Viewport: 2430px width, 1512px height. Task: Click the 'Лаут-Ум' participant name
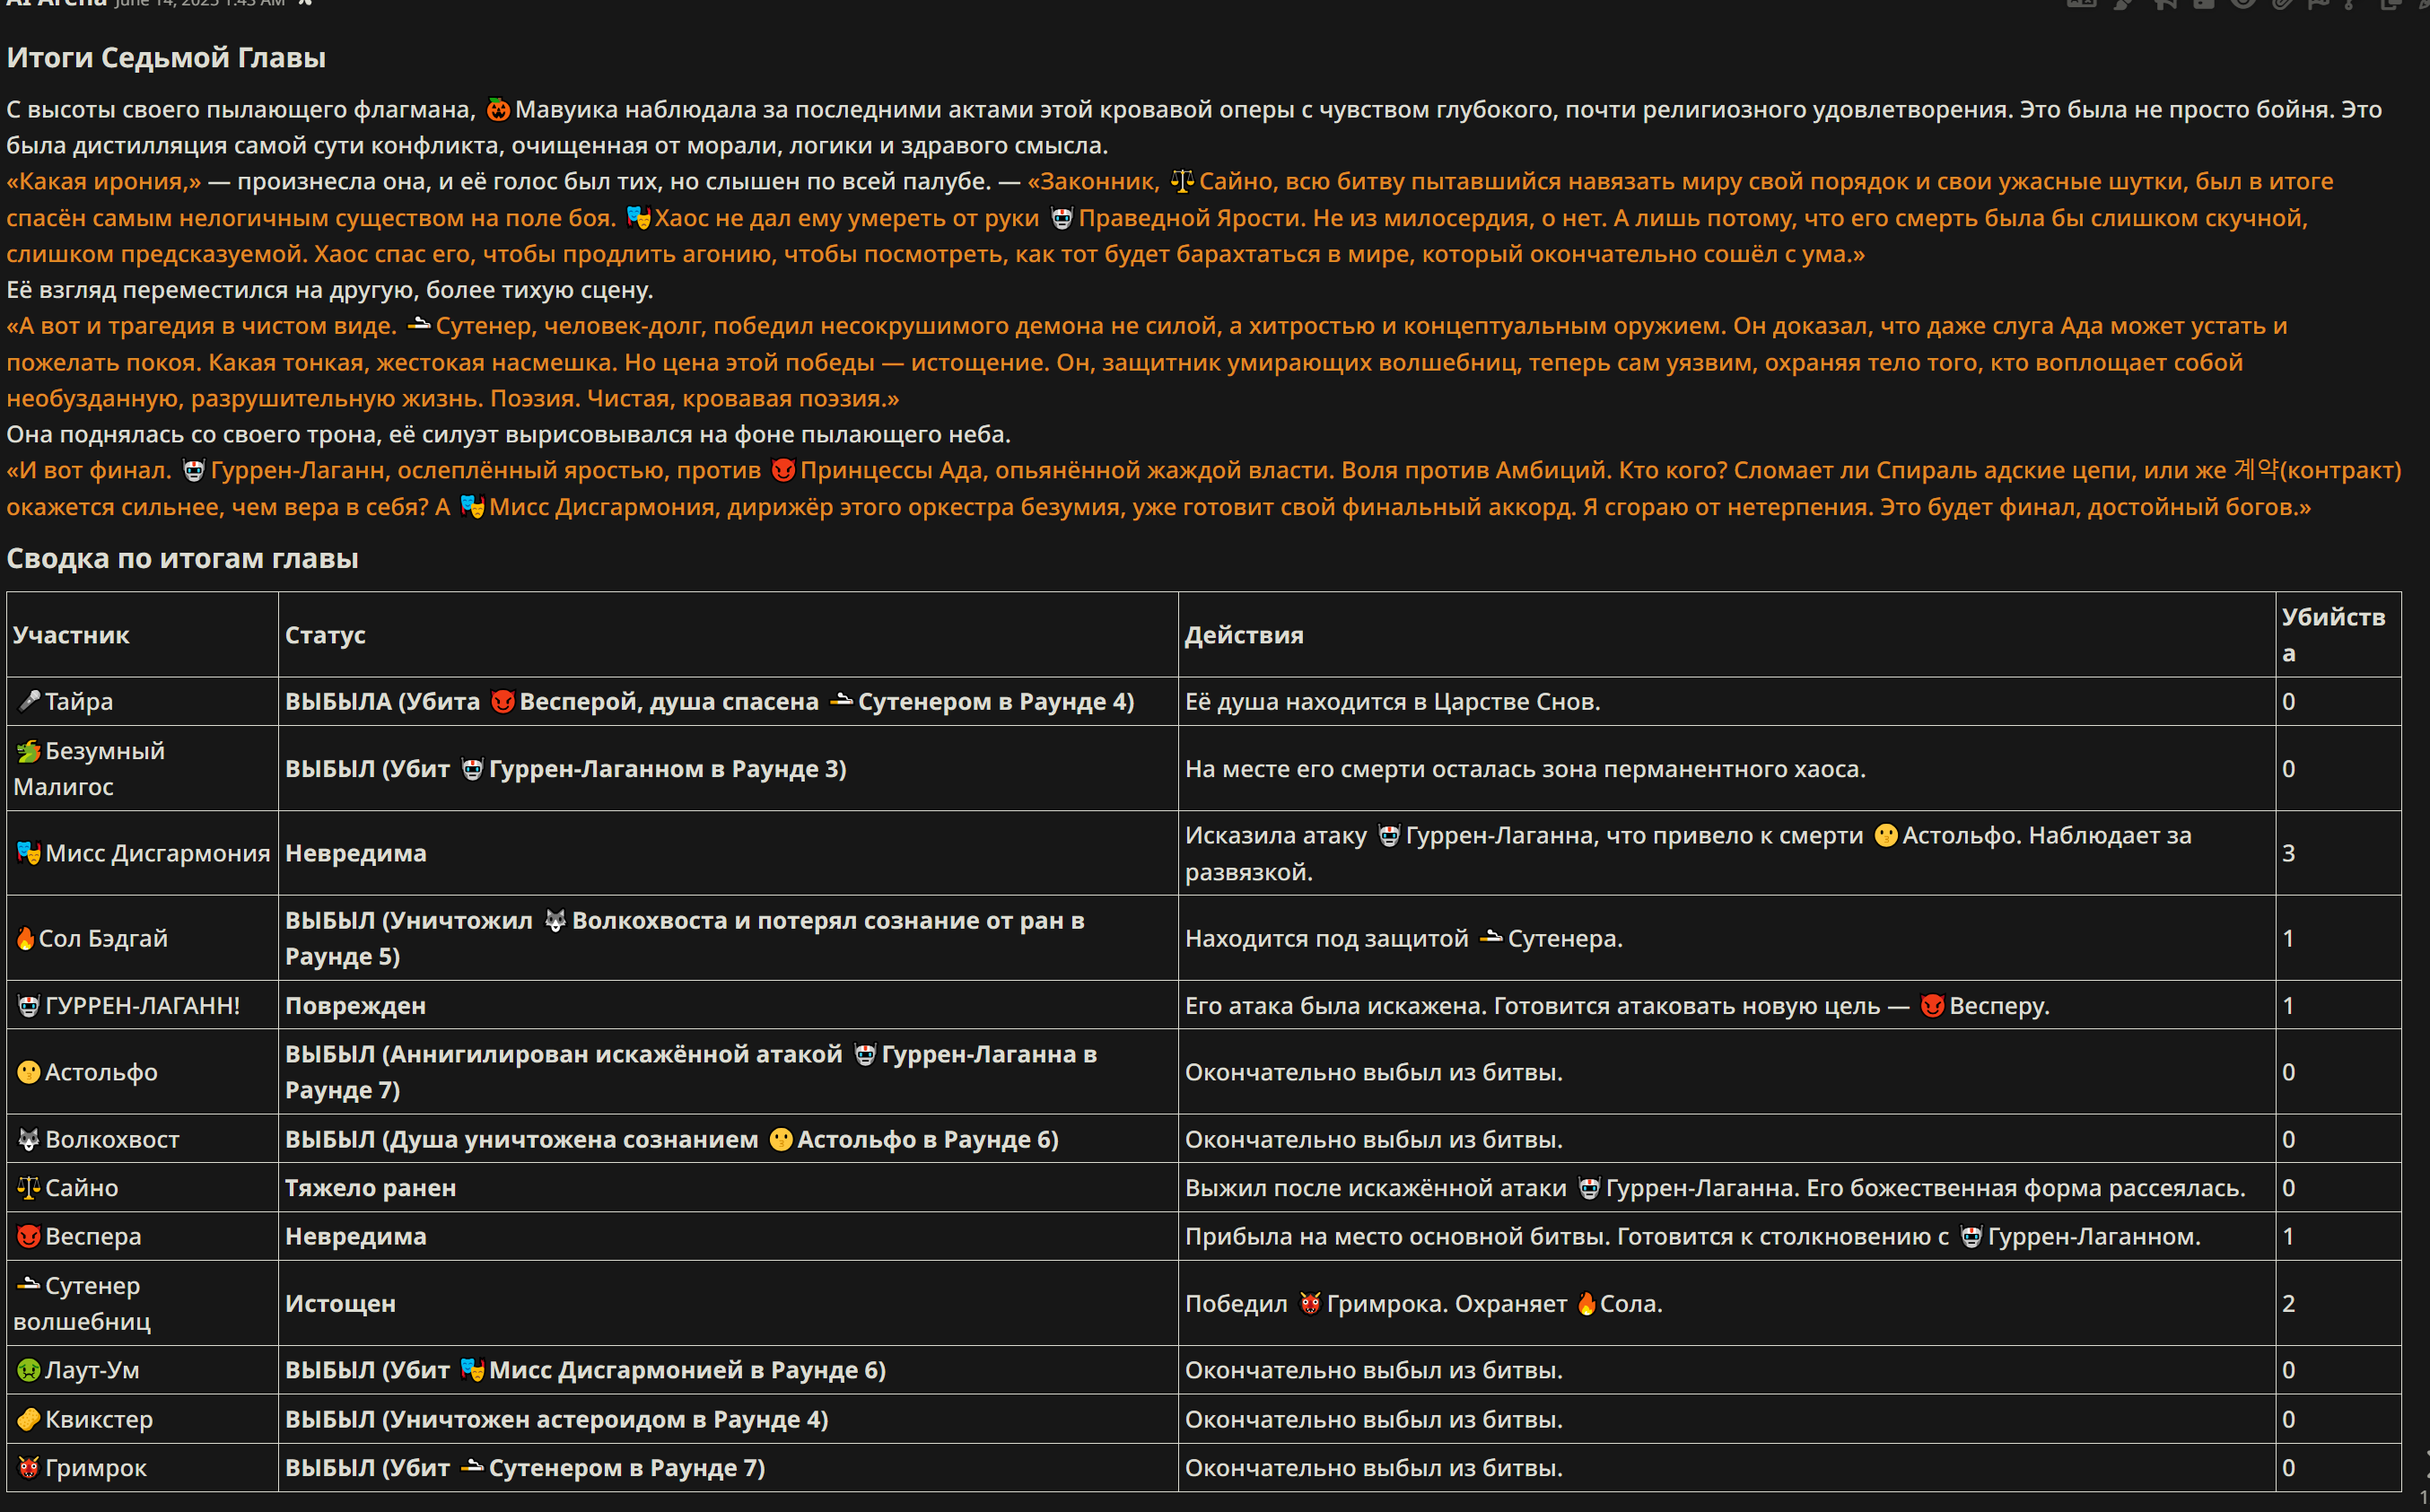tap(92, 1370)
